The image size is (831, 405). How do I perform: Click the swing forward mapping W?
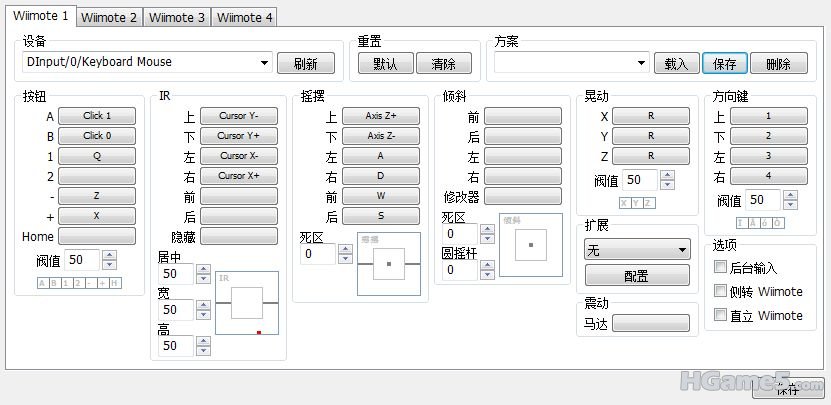tap(381, 196)
